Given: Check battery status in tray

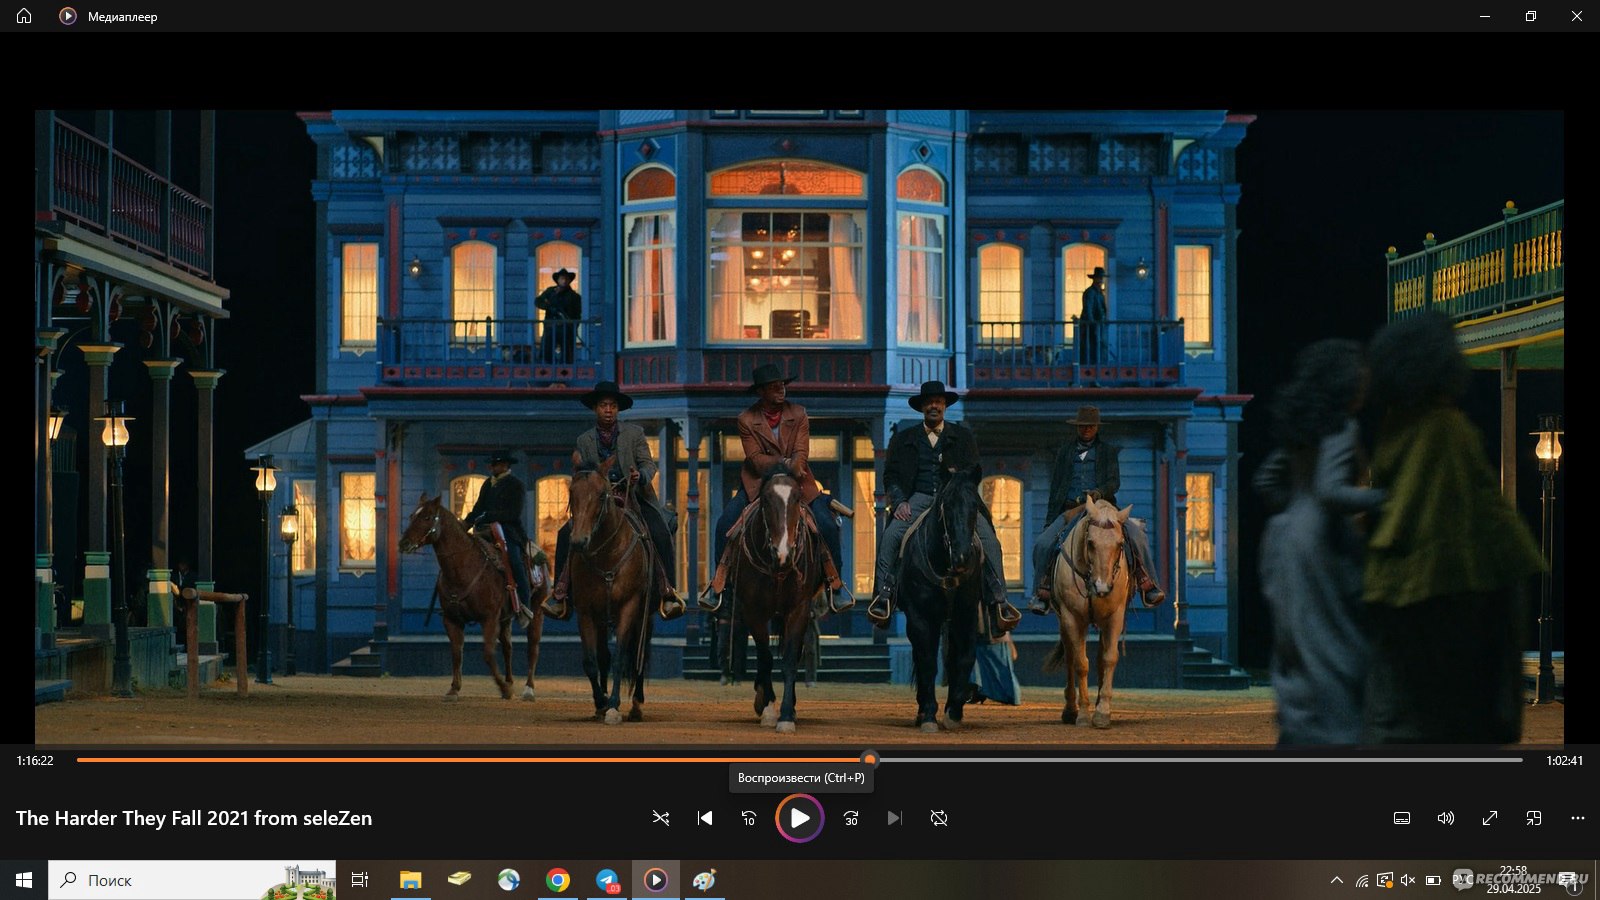Looking at the screenshot, I should pos(1433,880).
